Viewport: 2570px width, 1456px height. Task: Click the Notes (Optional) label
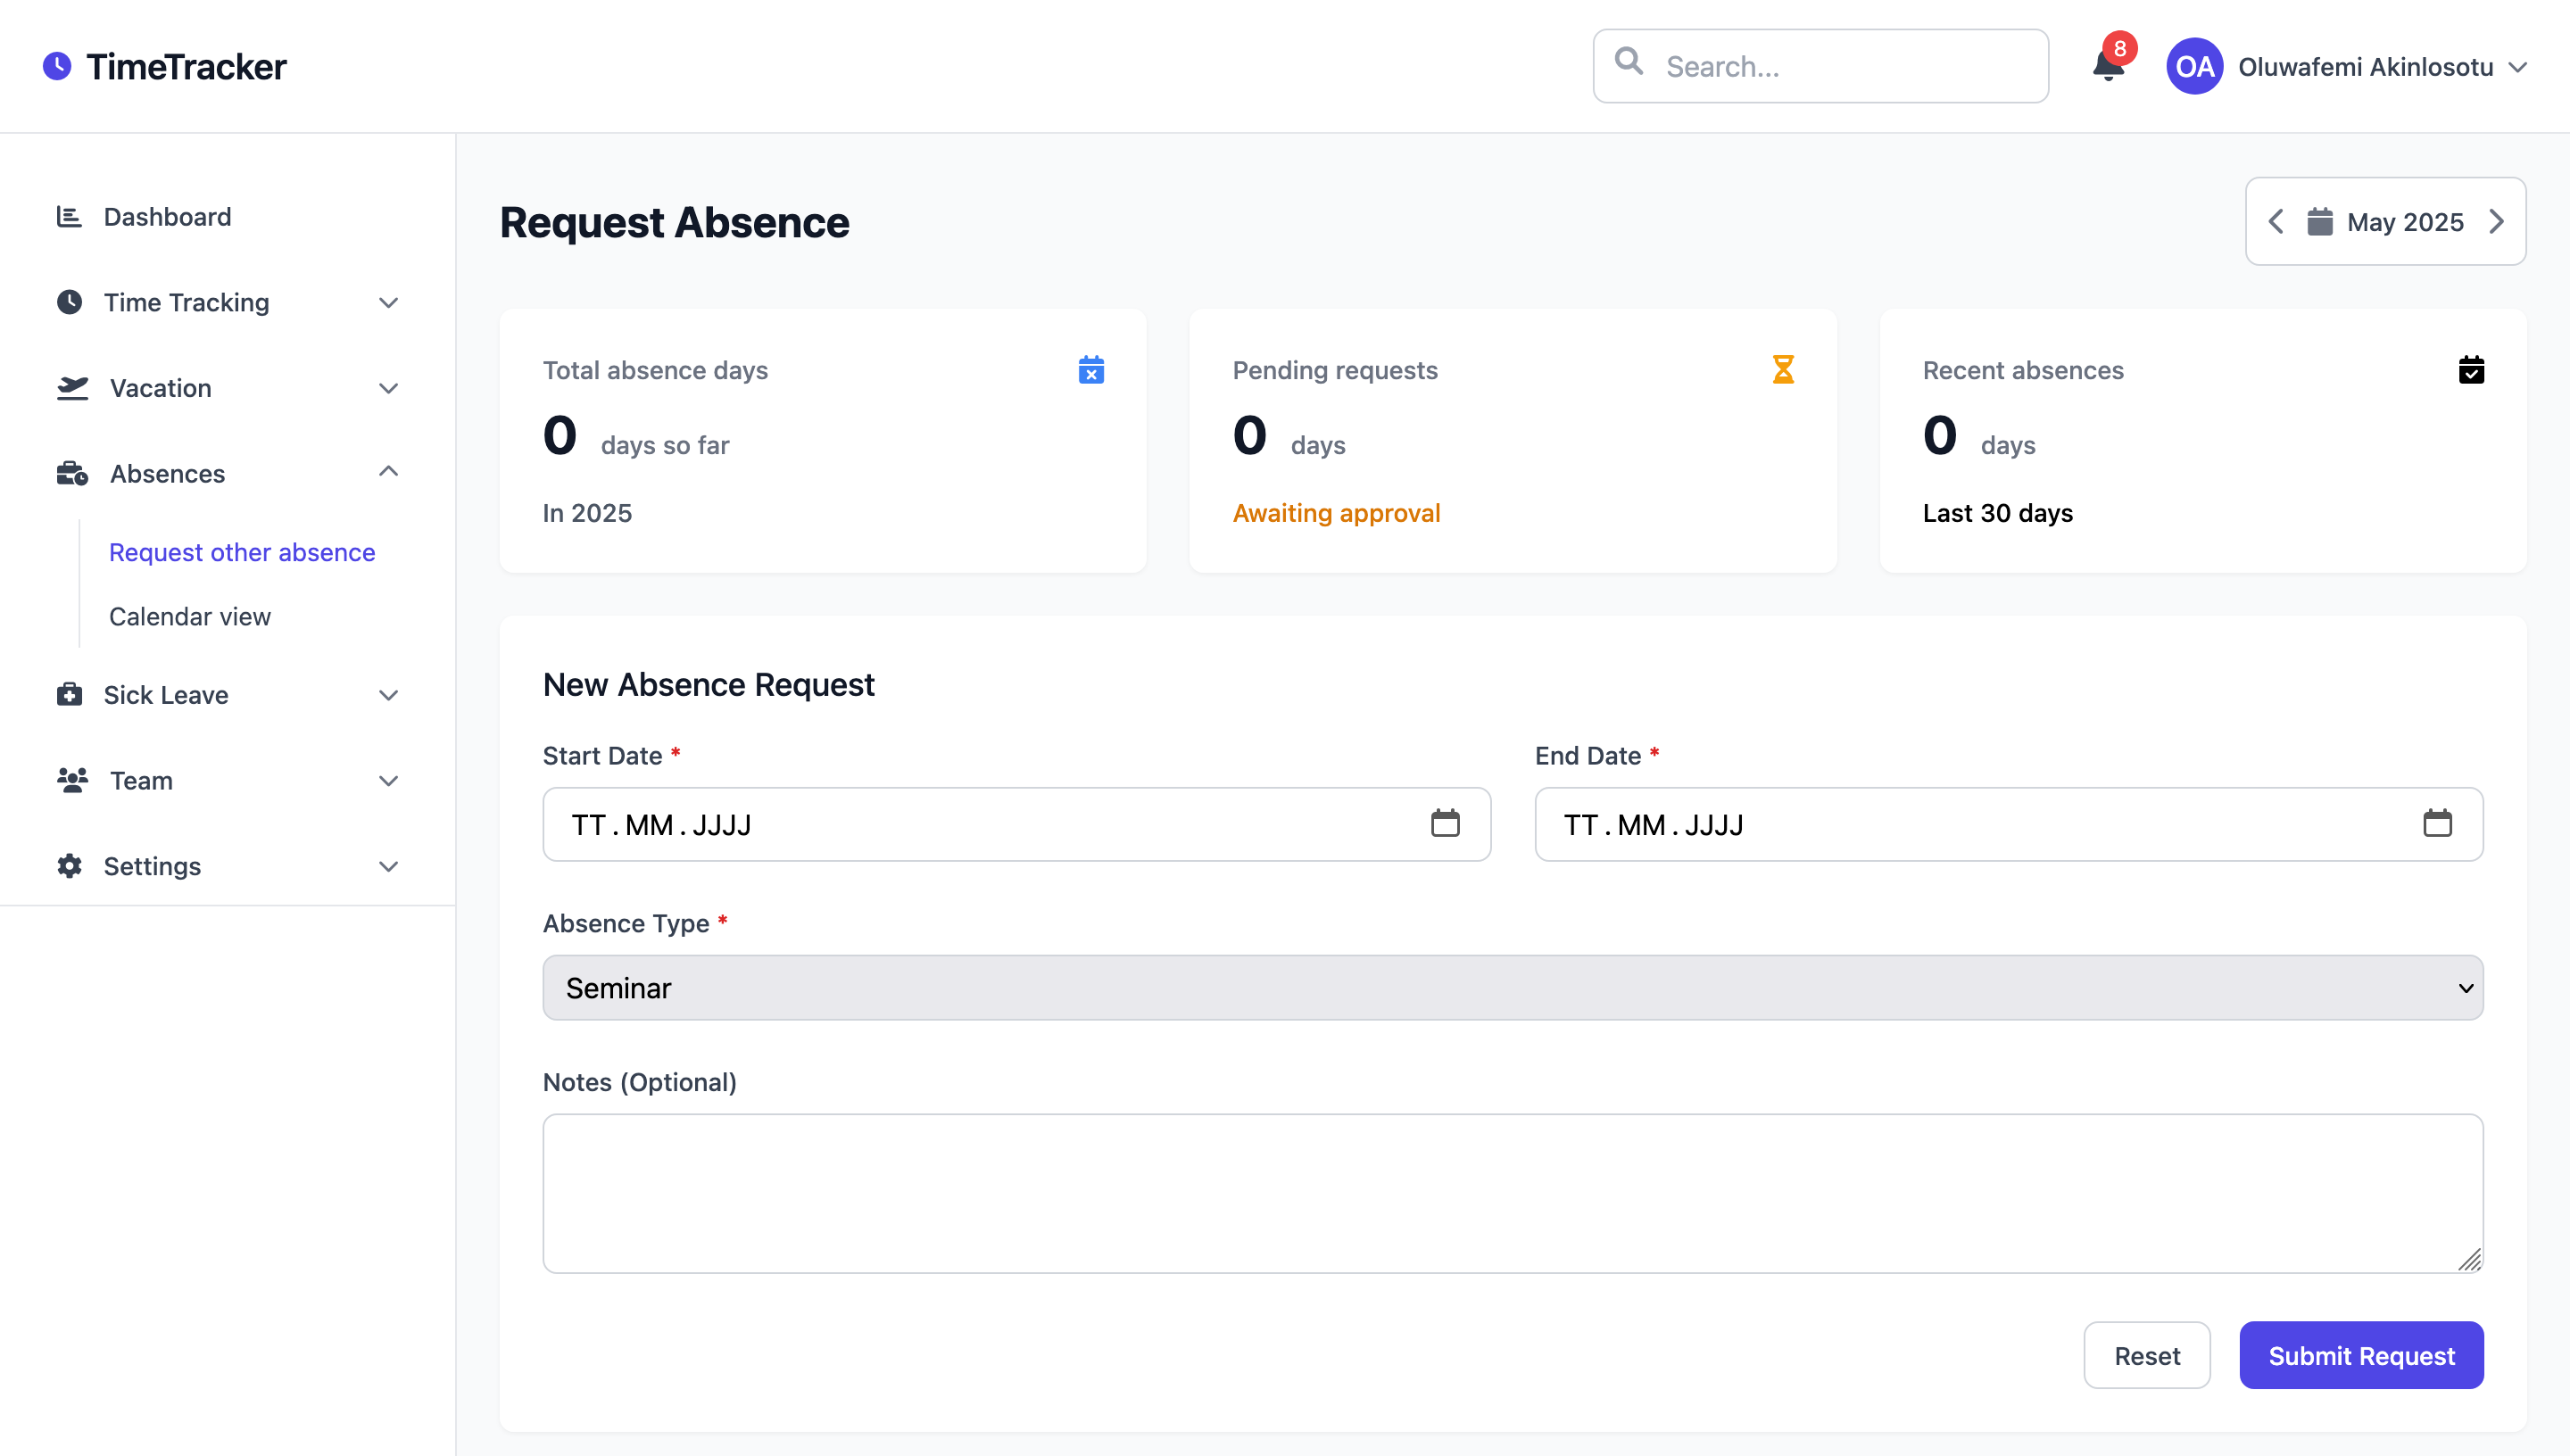[x=639, y=1082]
